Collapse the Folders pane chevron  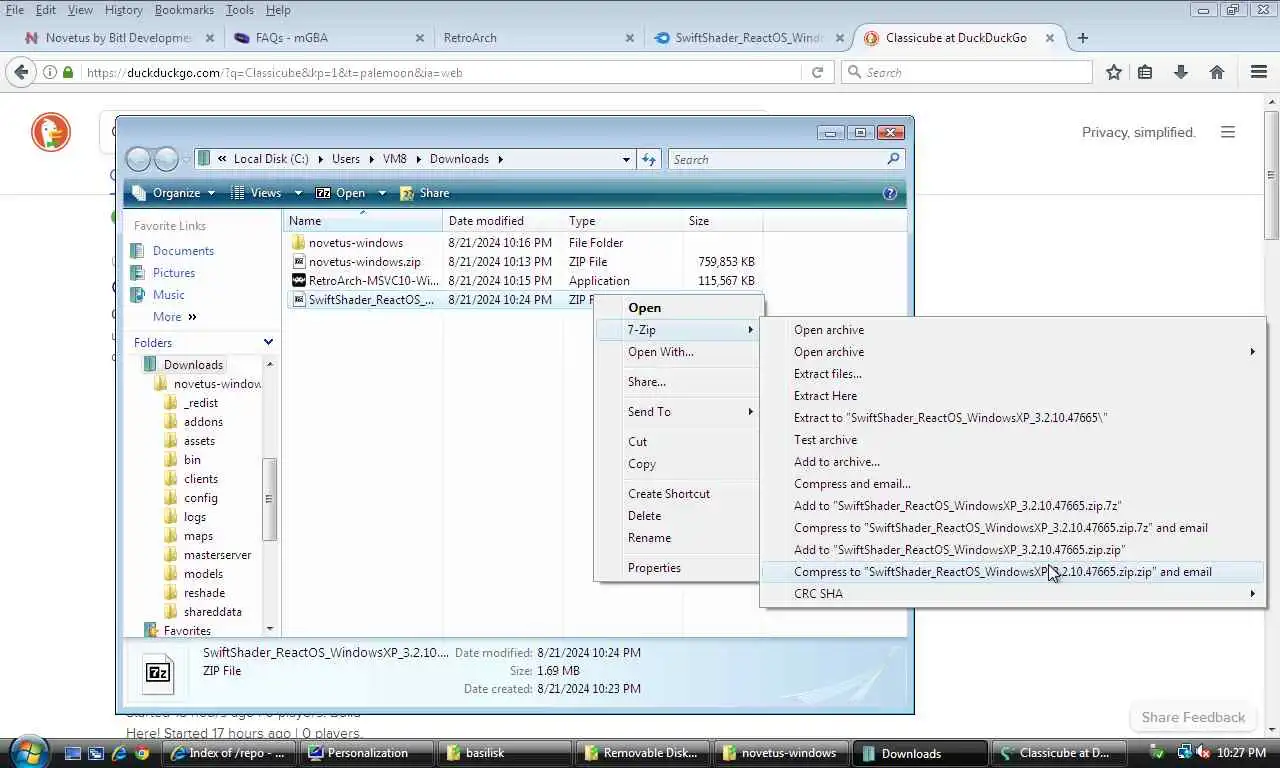268,342
